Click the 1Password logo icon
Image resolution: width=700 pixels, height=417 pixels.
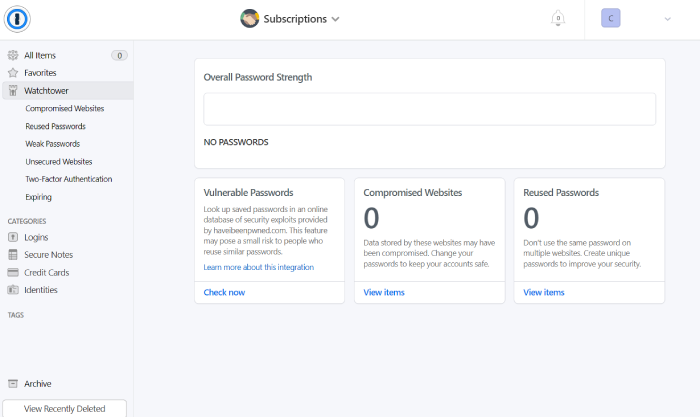pos(17,19)
